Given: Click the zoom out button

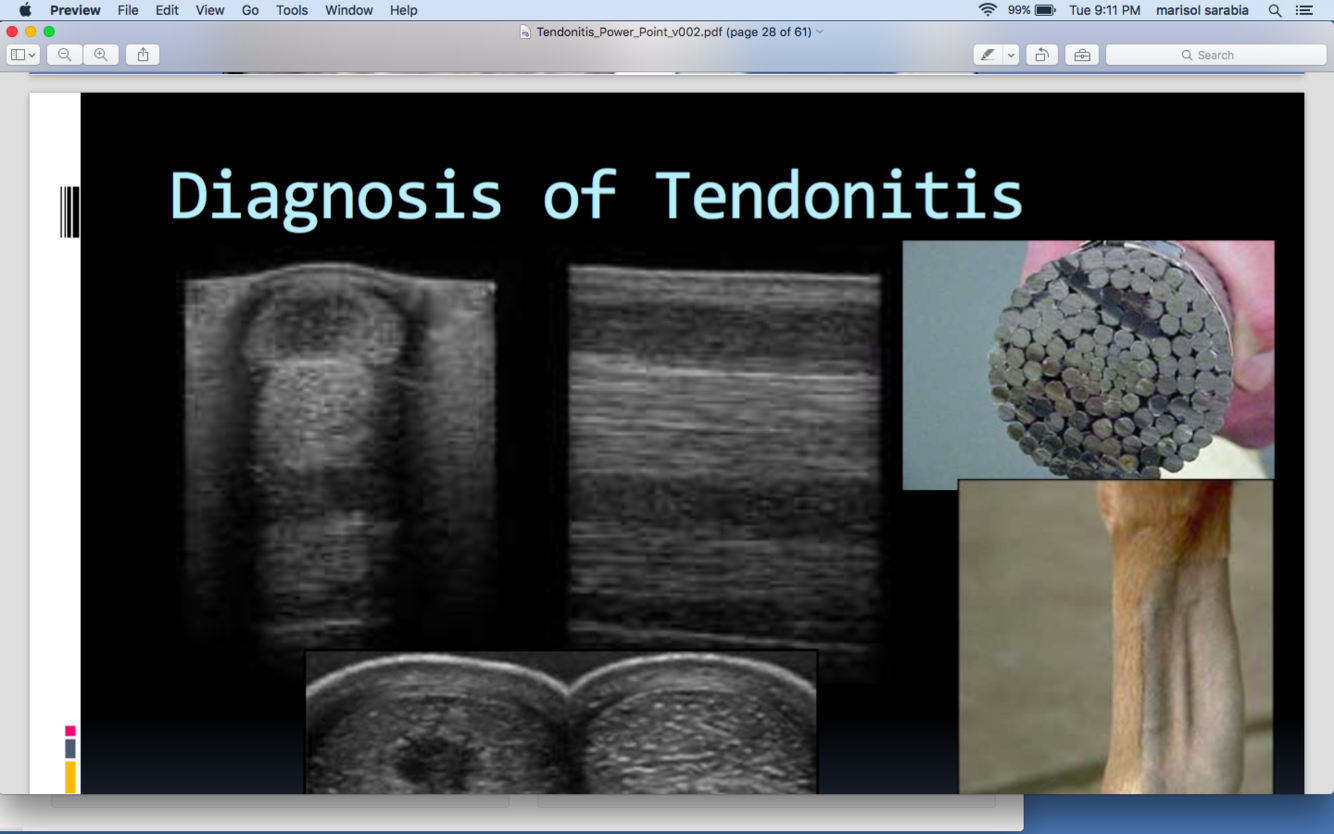Looking at the screenshot, I should click(x=64, y=55).
